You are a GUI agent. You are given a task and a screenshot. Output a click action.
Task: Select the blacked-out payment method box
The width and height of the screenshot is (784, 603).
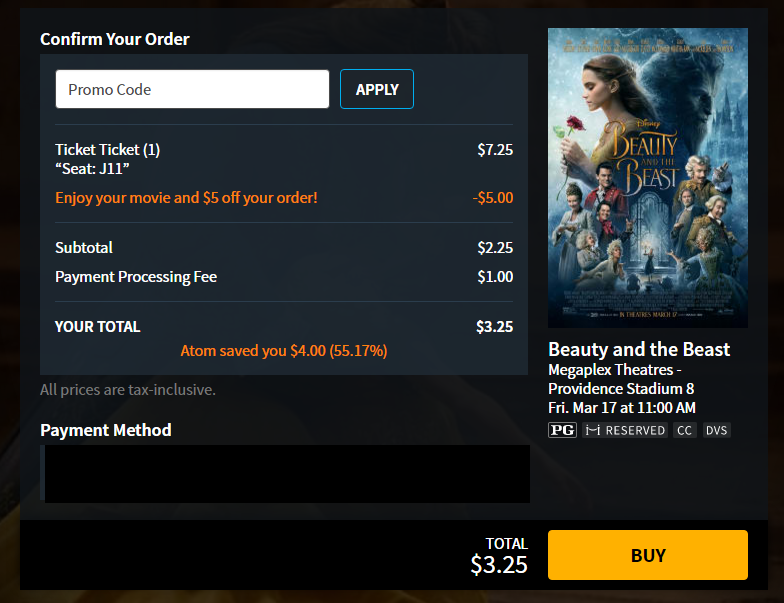(x=286, y=474)
